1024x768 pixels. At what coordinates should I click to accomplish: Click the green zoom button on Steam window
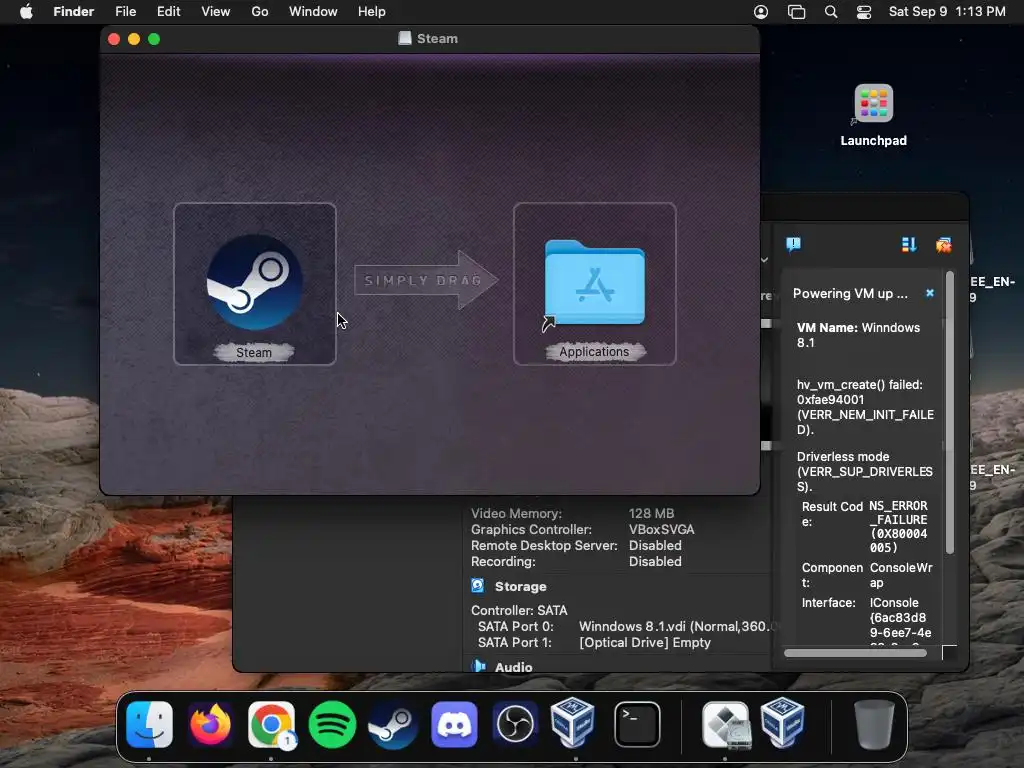(154, 39)
